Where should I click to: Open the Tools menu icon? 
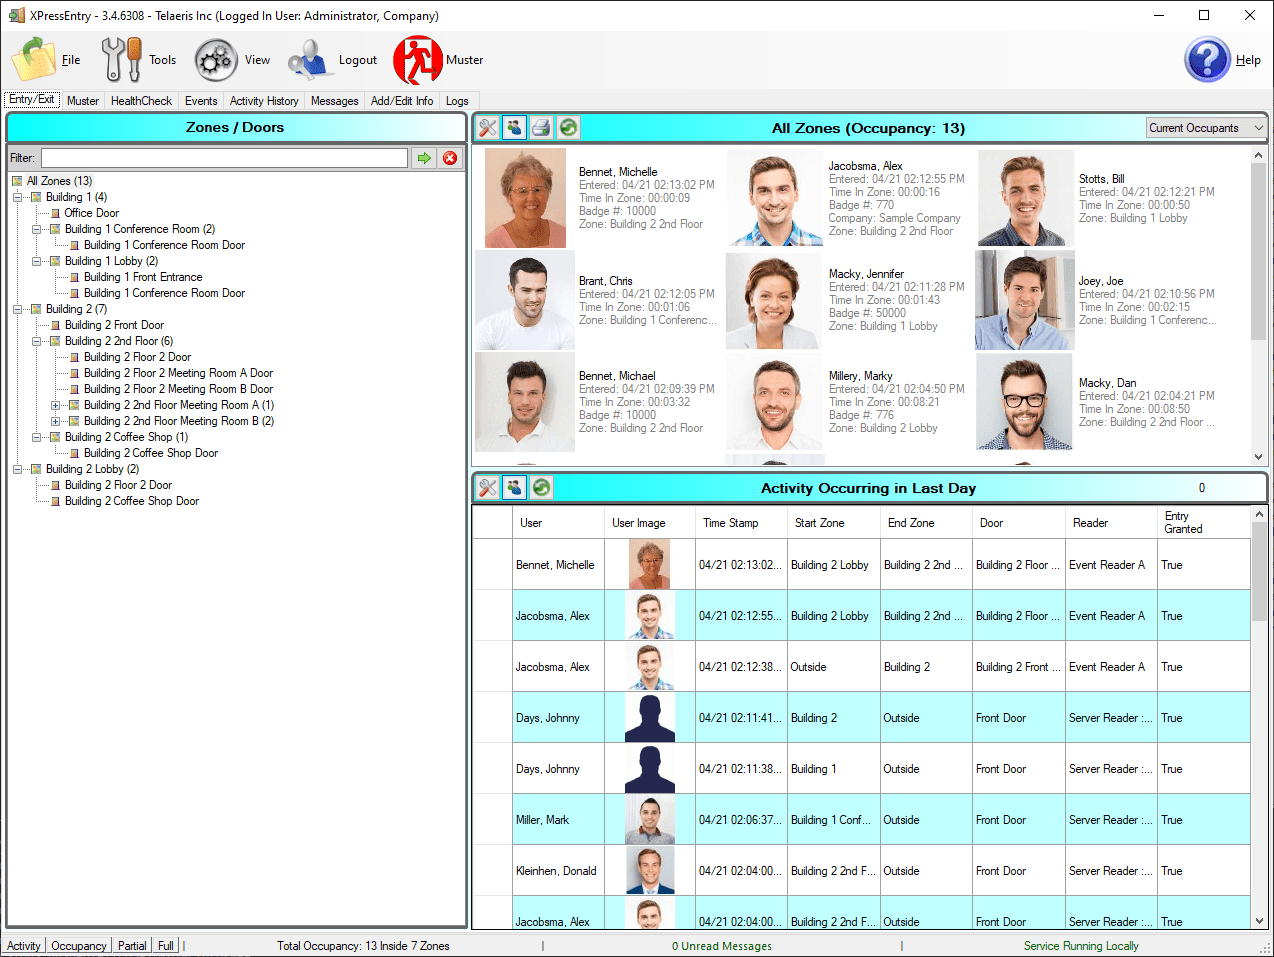pyautogui.click(x=122, y=60)
